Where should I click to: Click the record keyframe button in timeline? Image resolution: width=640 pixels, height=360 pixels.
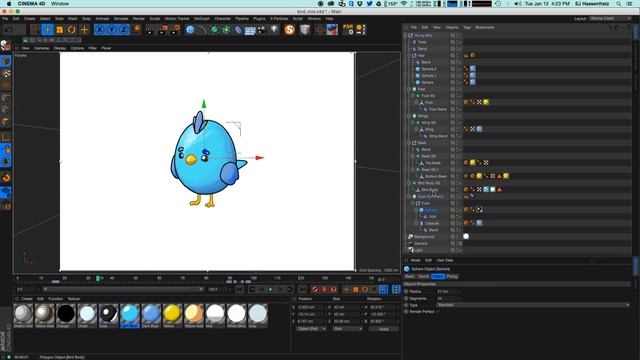click(x=315, y=289)
